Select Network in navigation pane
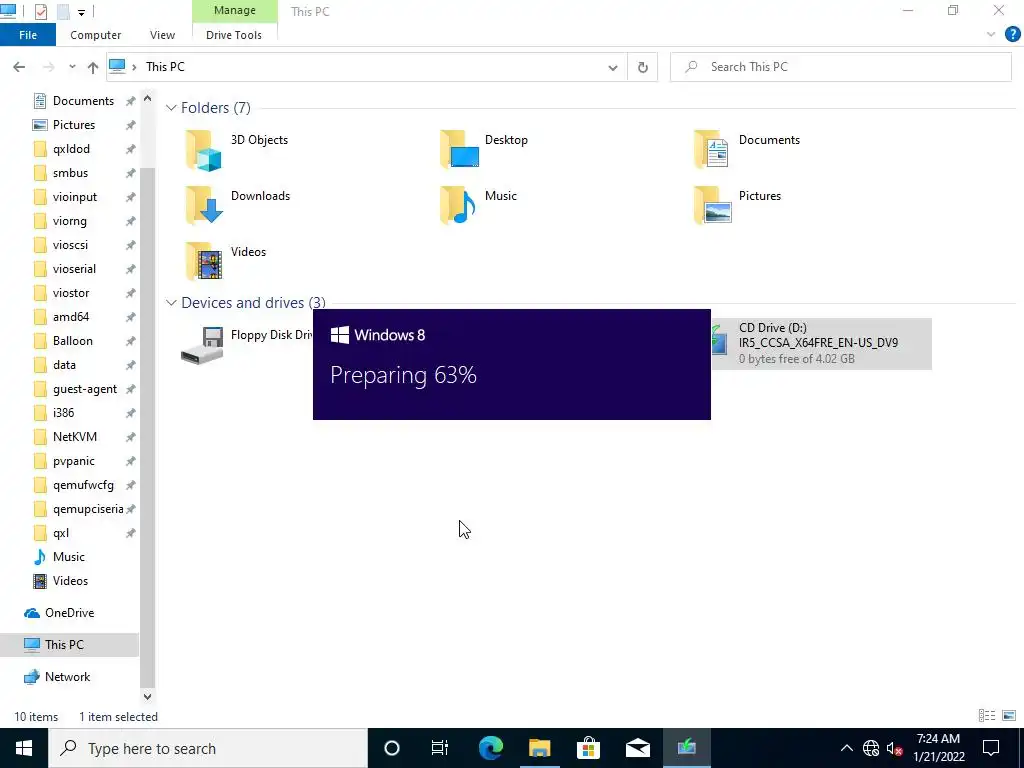 (67, 677)
